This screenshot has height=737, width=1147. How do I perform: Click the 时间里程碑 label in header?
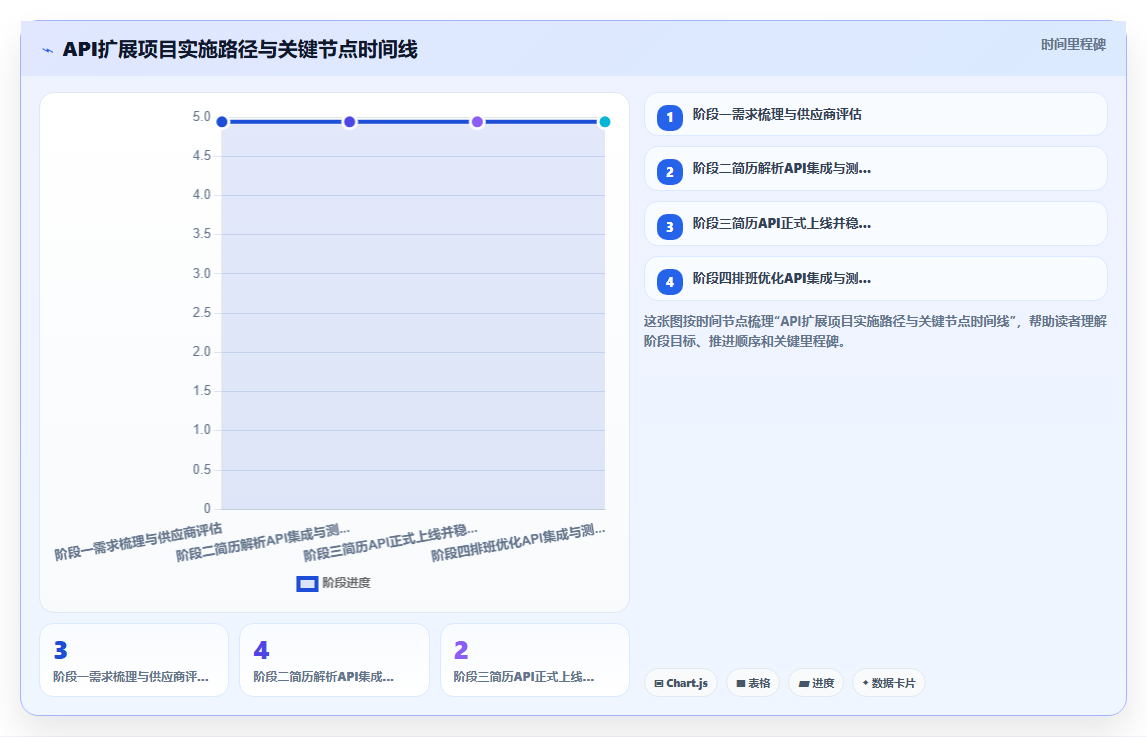pos(1073,45)
